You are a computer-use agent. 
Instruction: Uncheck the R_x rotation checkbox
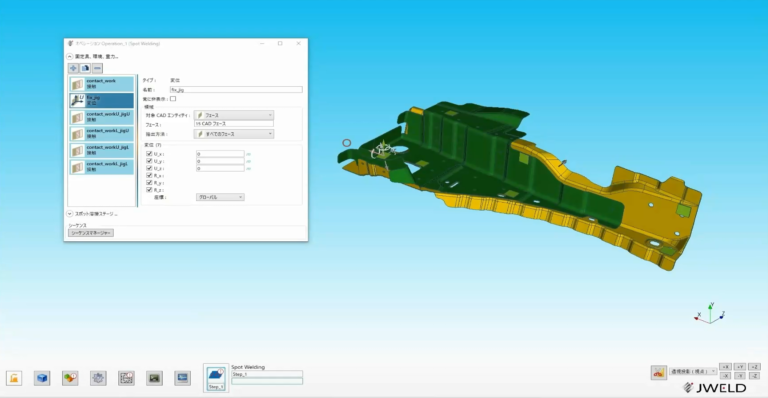(149, 175)
